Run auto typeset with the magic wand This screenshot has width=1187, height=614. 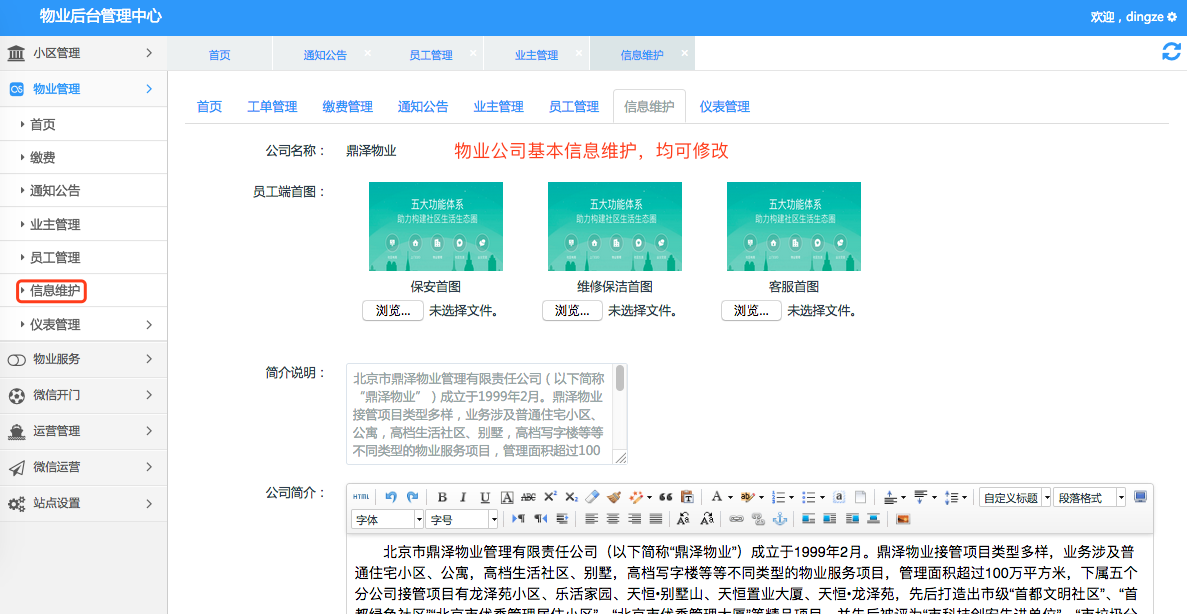pyautogui.click(x=637, y=497)
